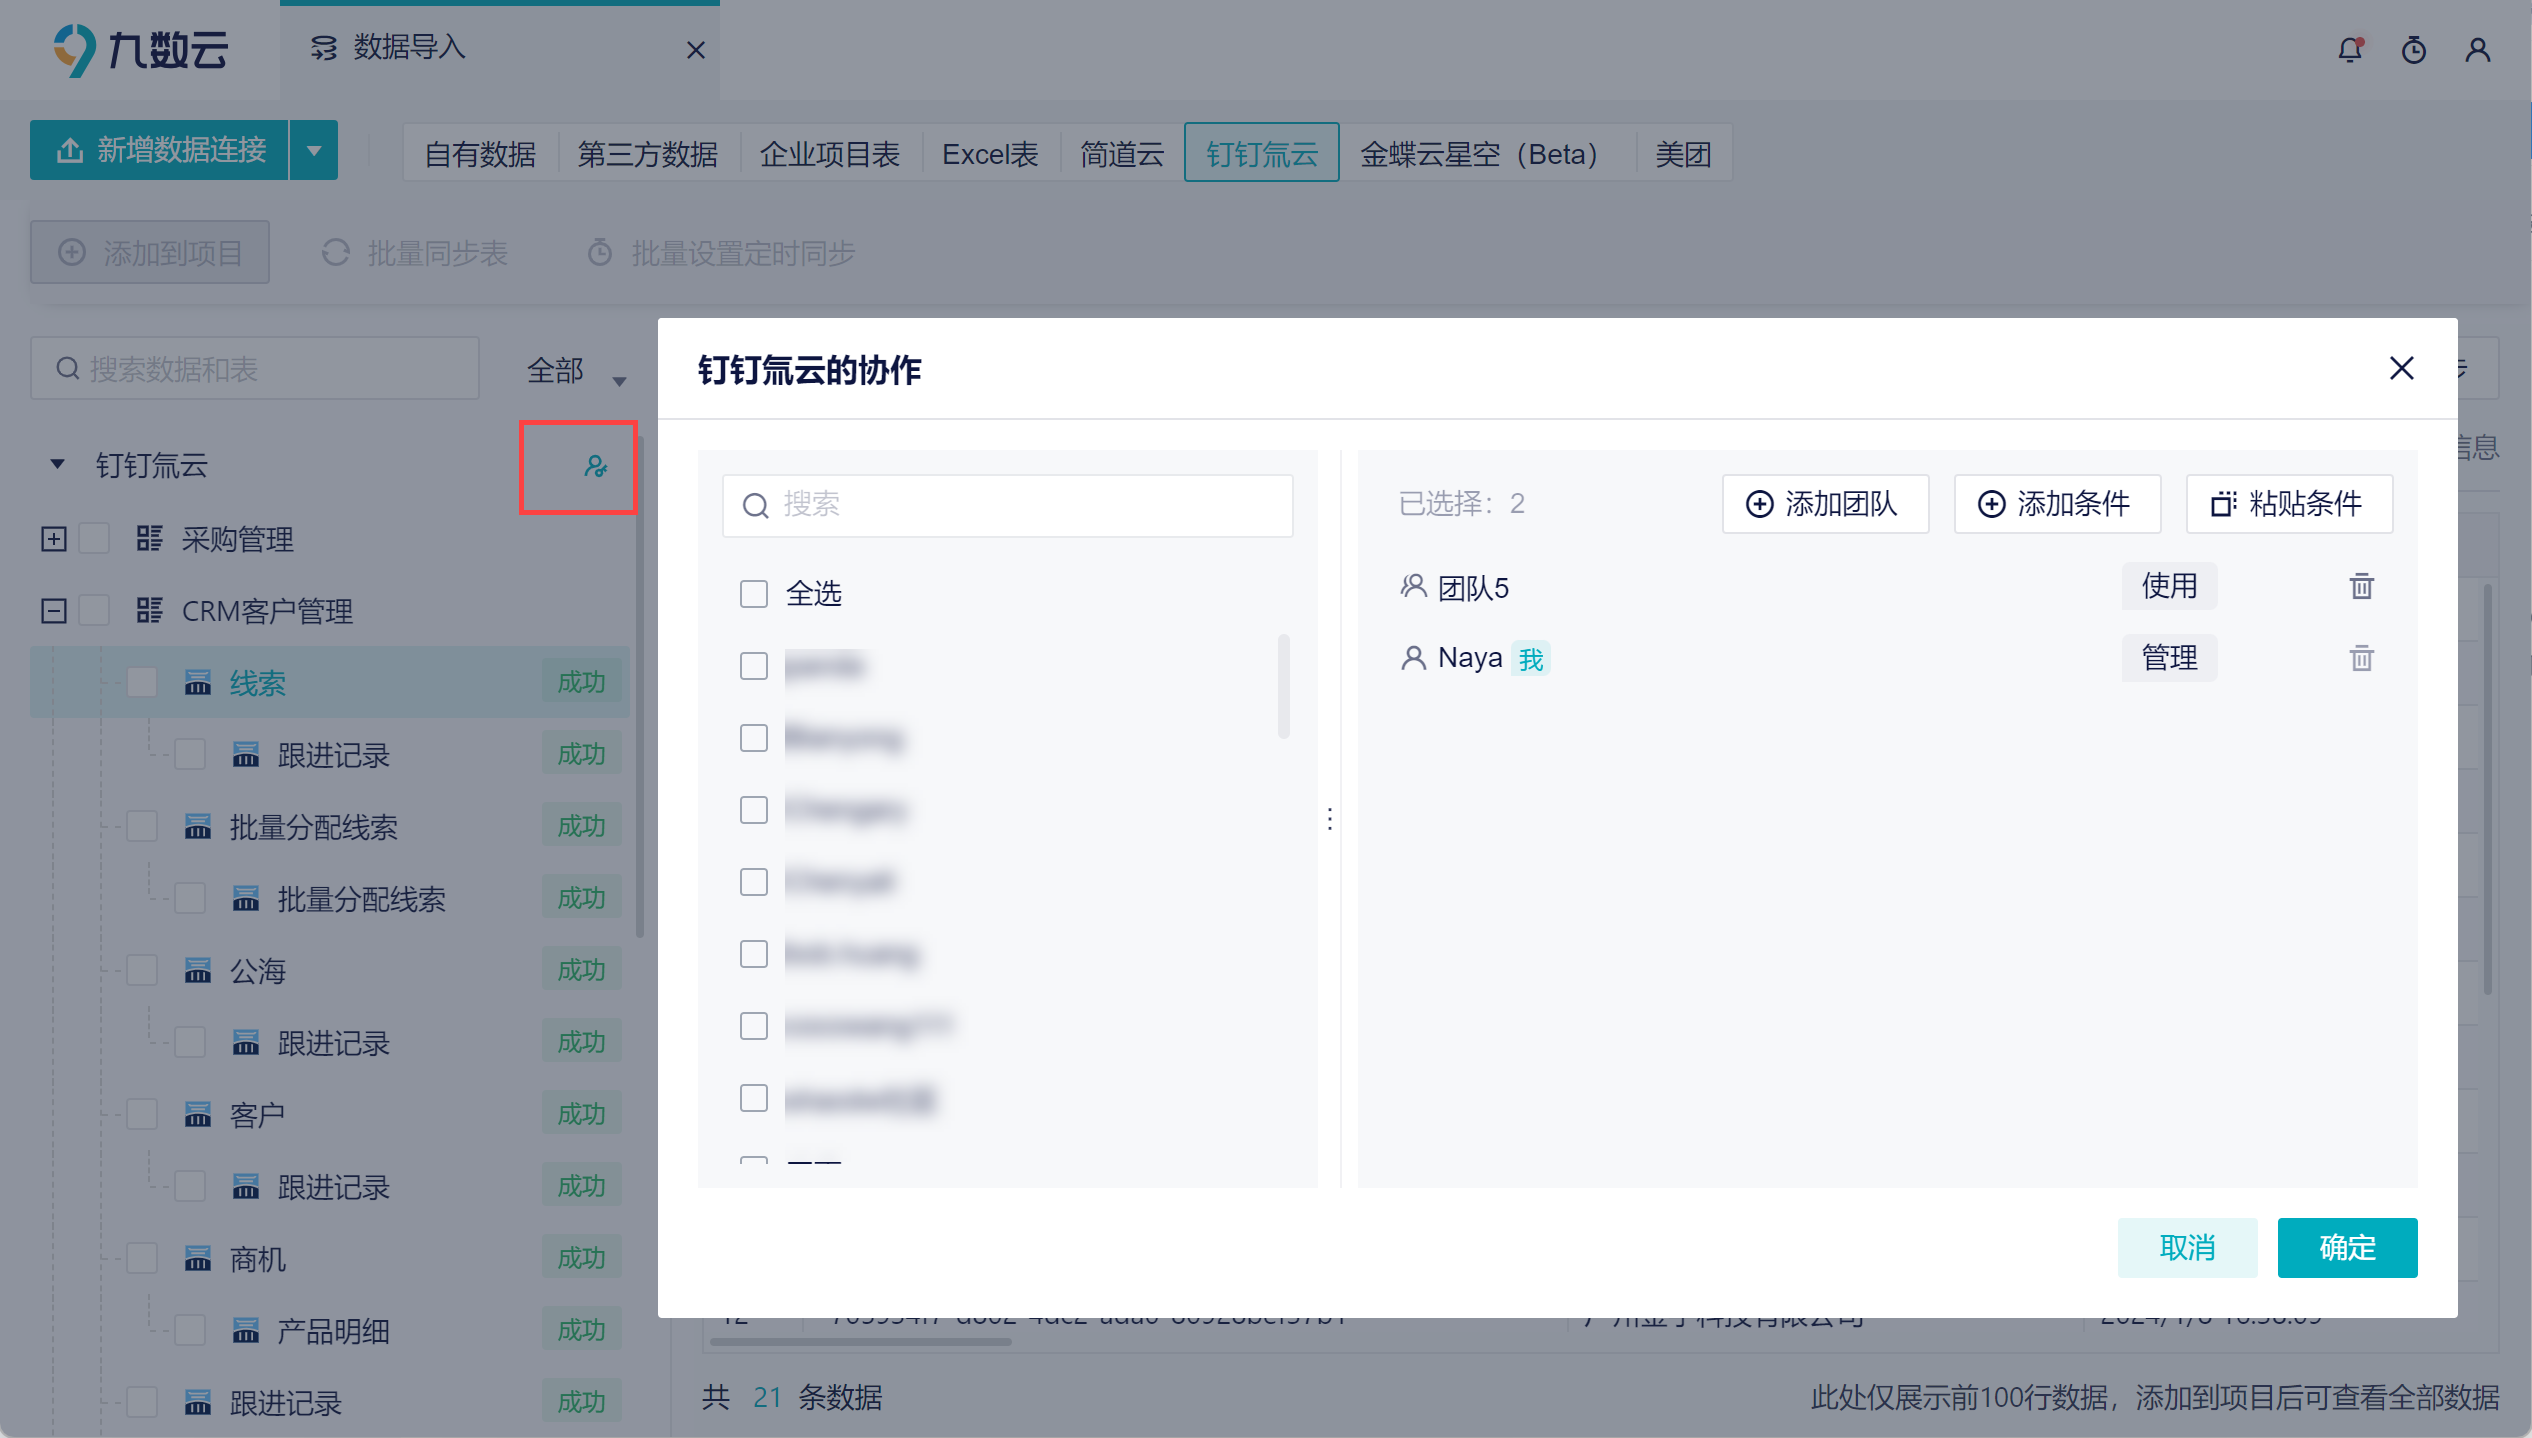
Task: Open the 全部 filter dropdown
Action: point(576,371)
